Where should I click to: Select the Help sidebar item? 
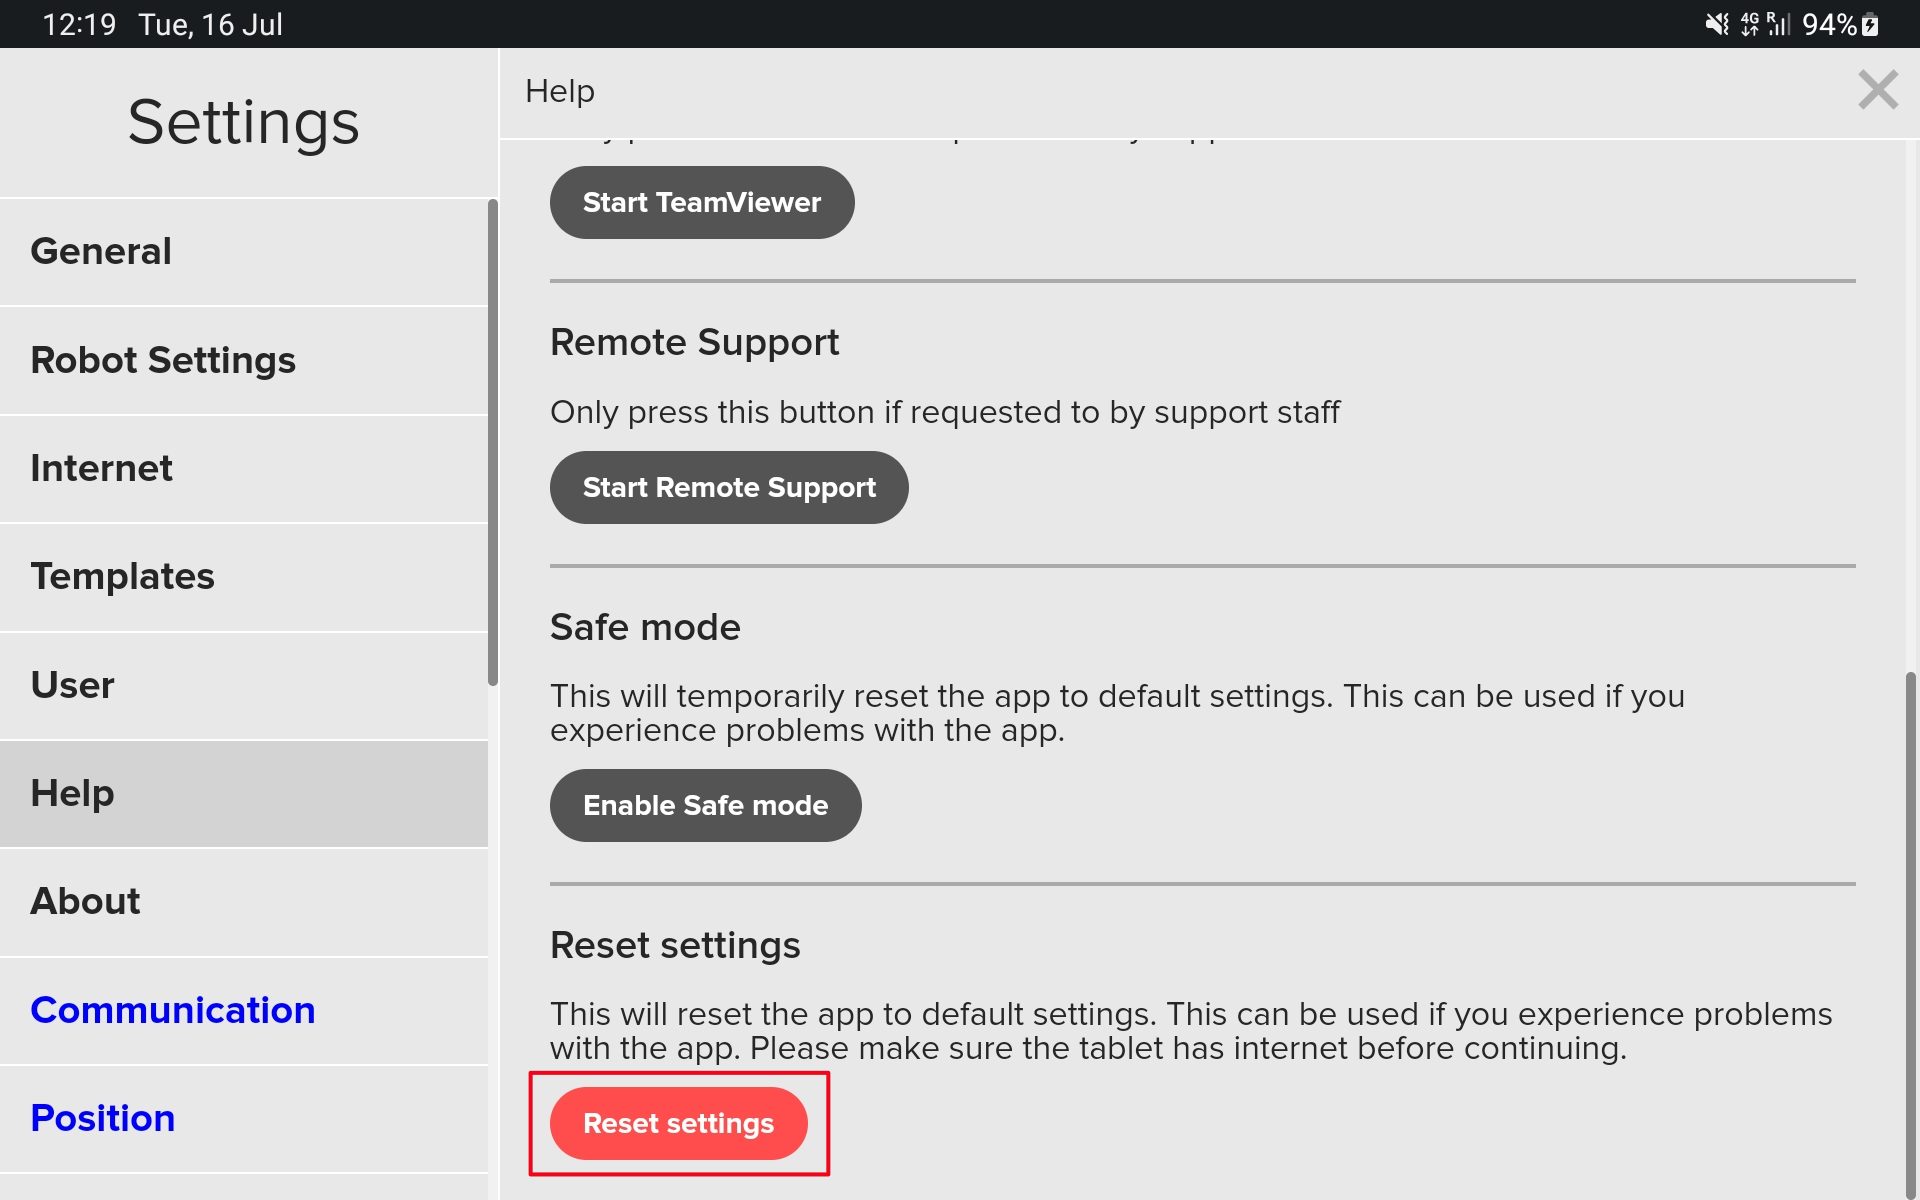(x=244, y=794)
